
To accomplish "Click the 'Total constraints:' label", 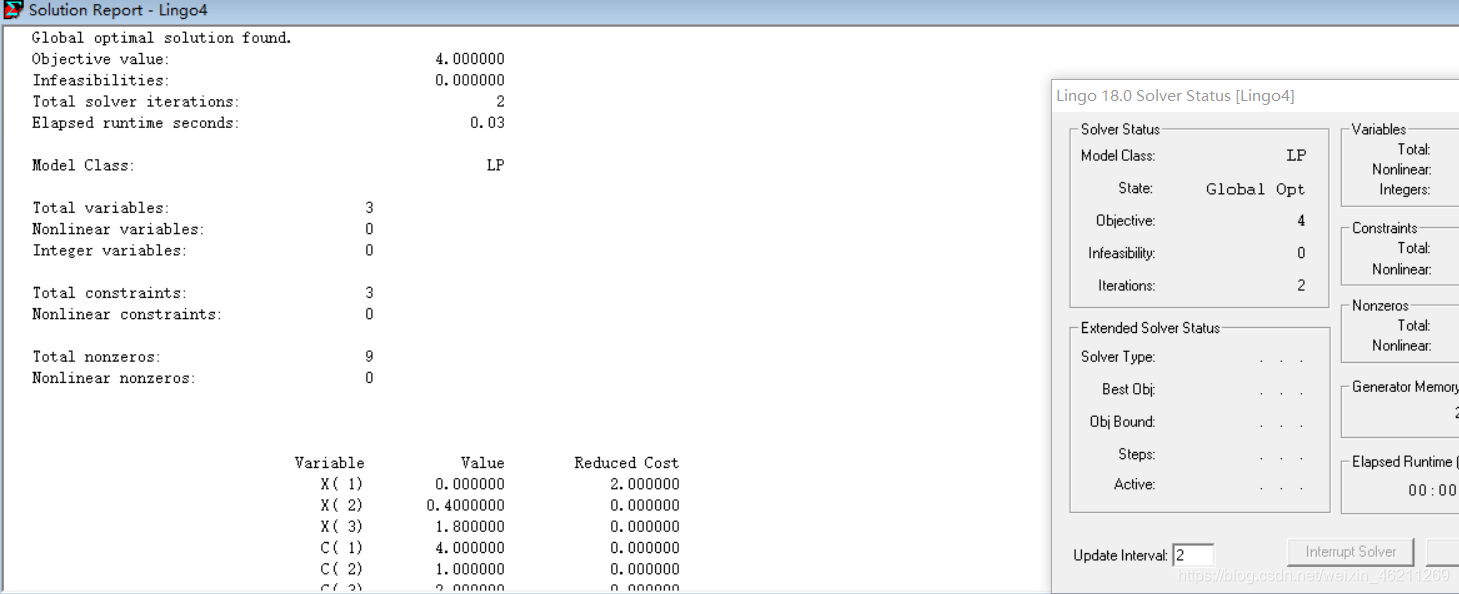I will coord(109,293).
